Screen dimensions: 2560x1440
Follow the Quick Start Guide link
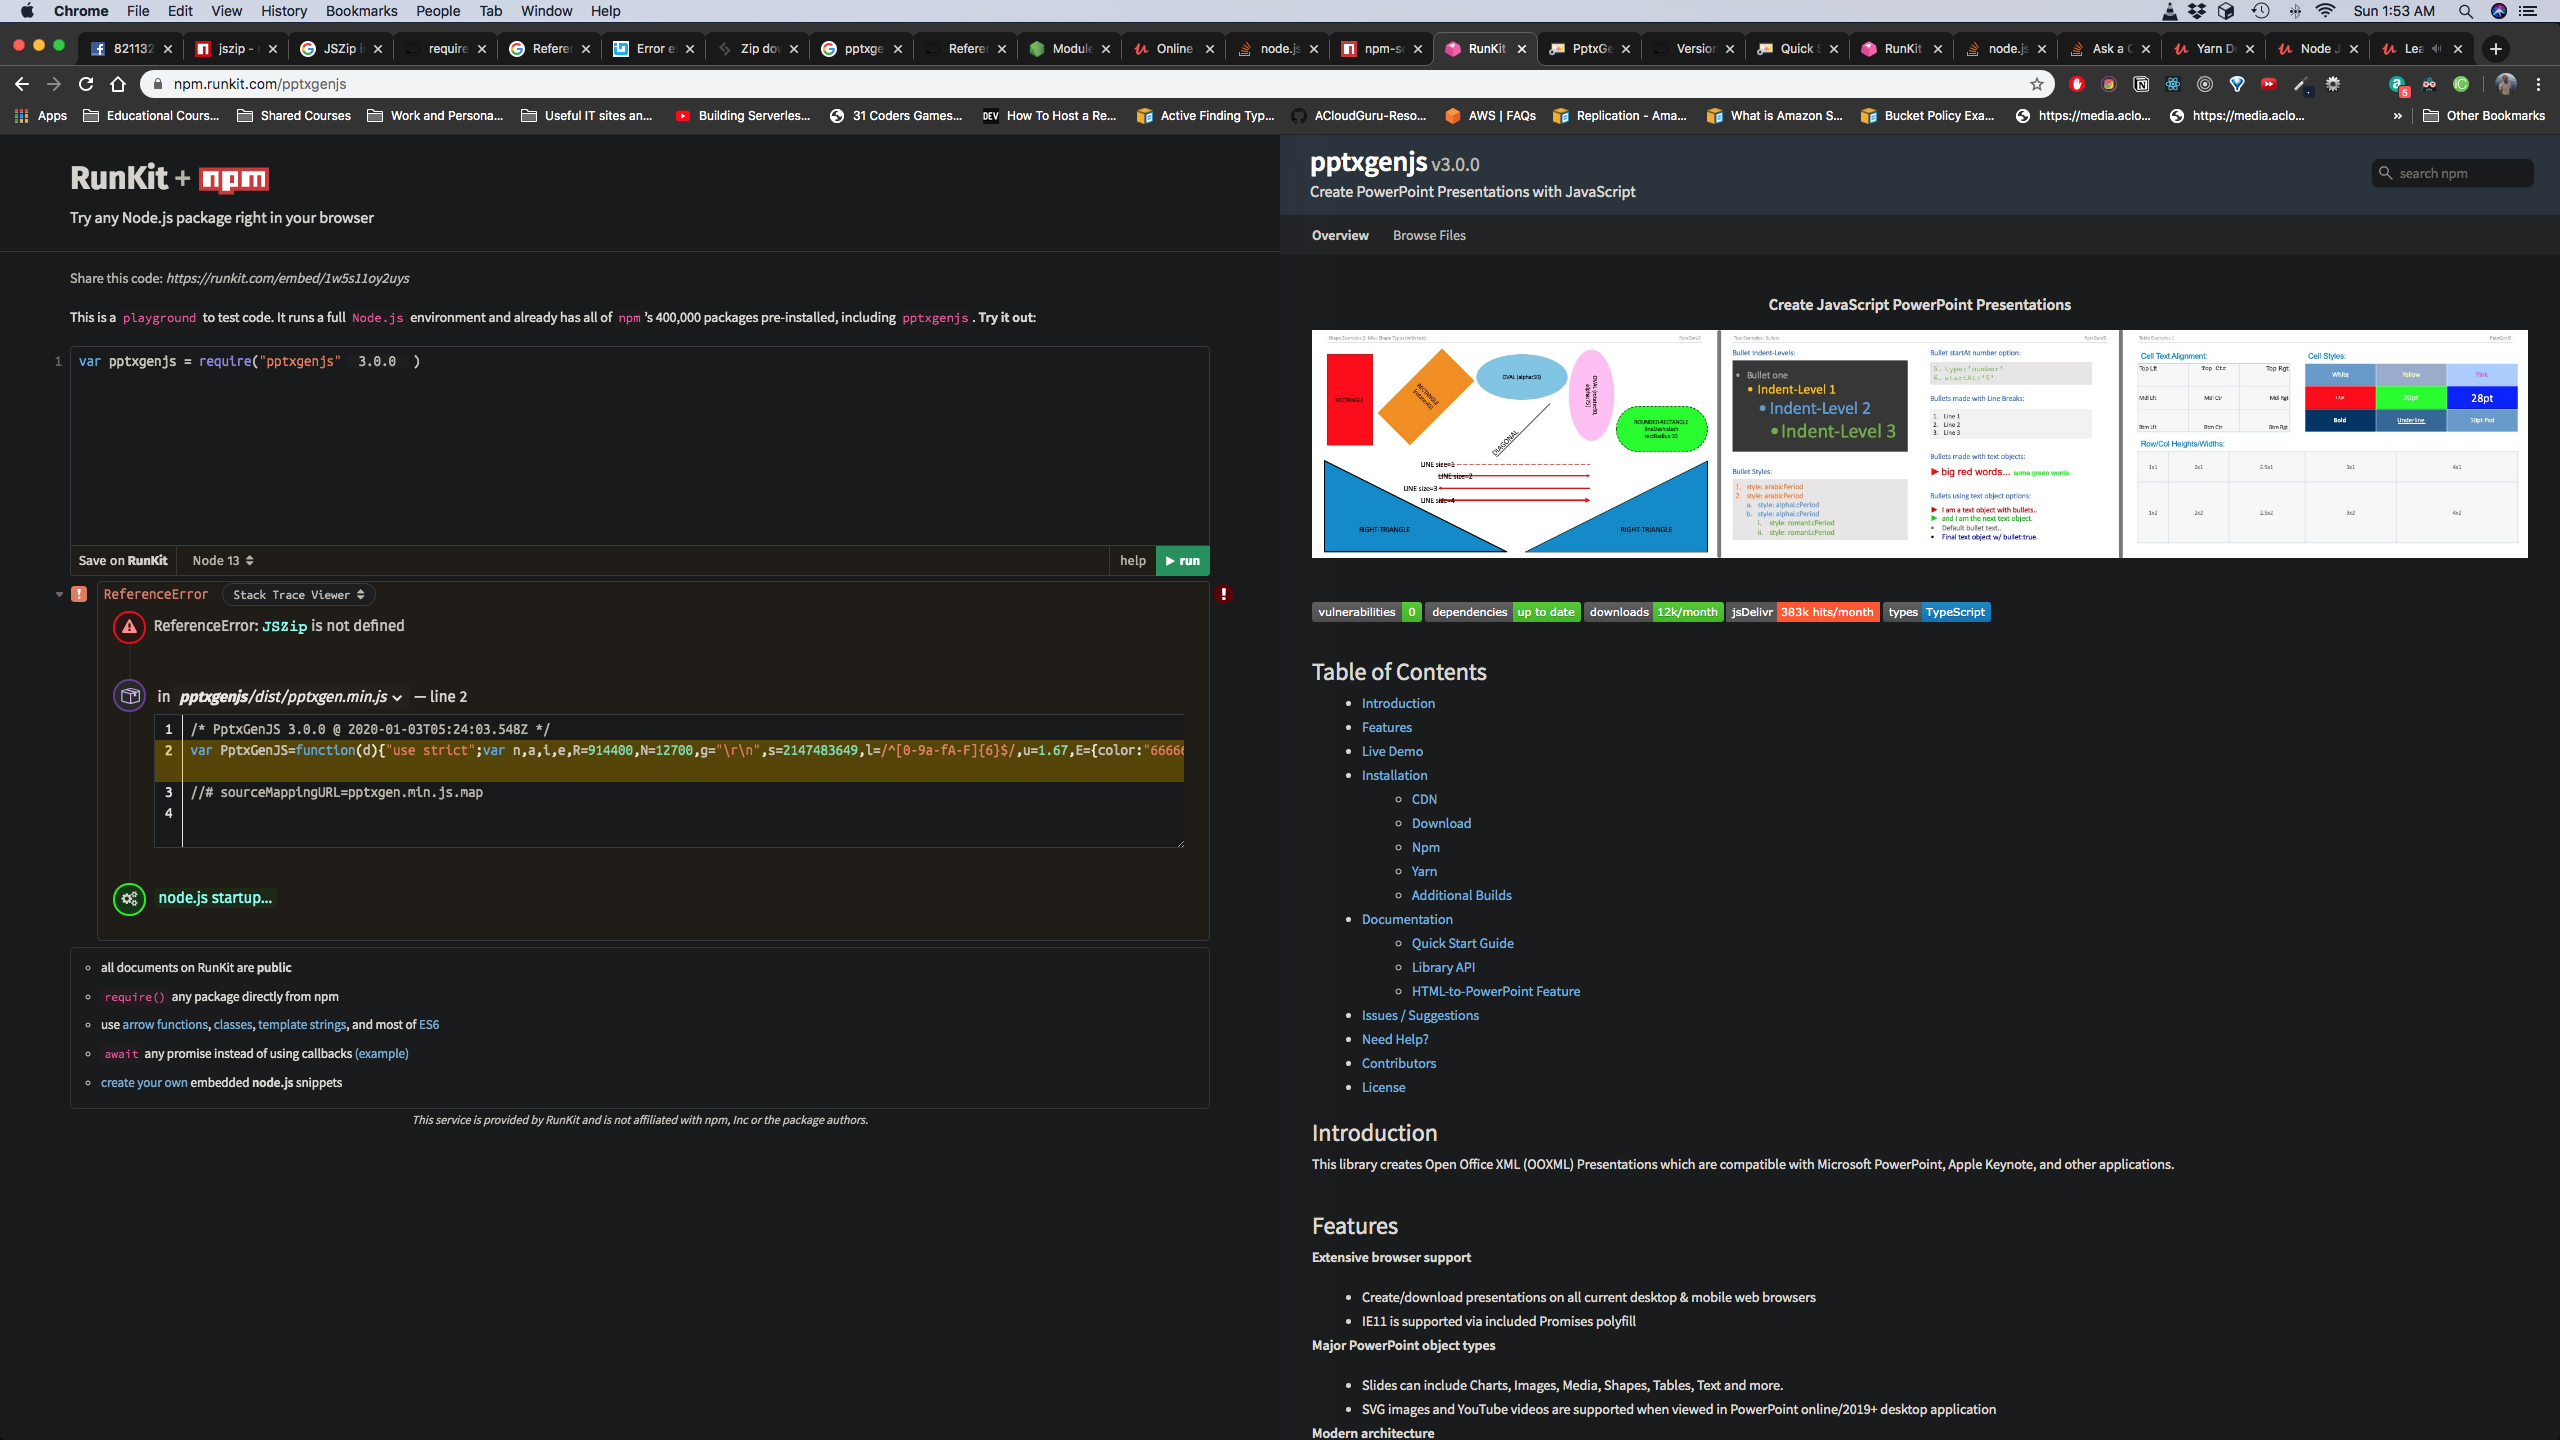click(1461, 943)
